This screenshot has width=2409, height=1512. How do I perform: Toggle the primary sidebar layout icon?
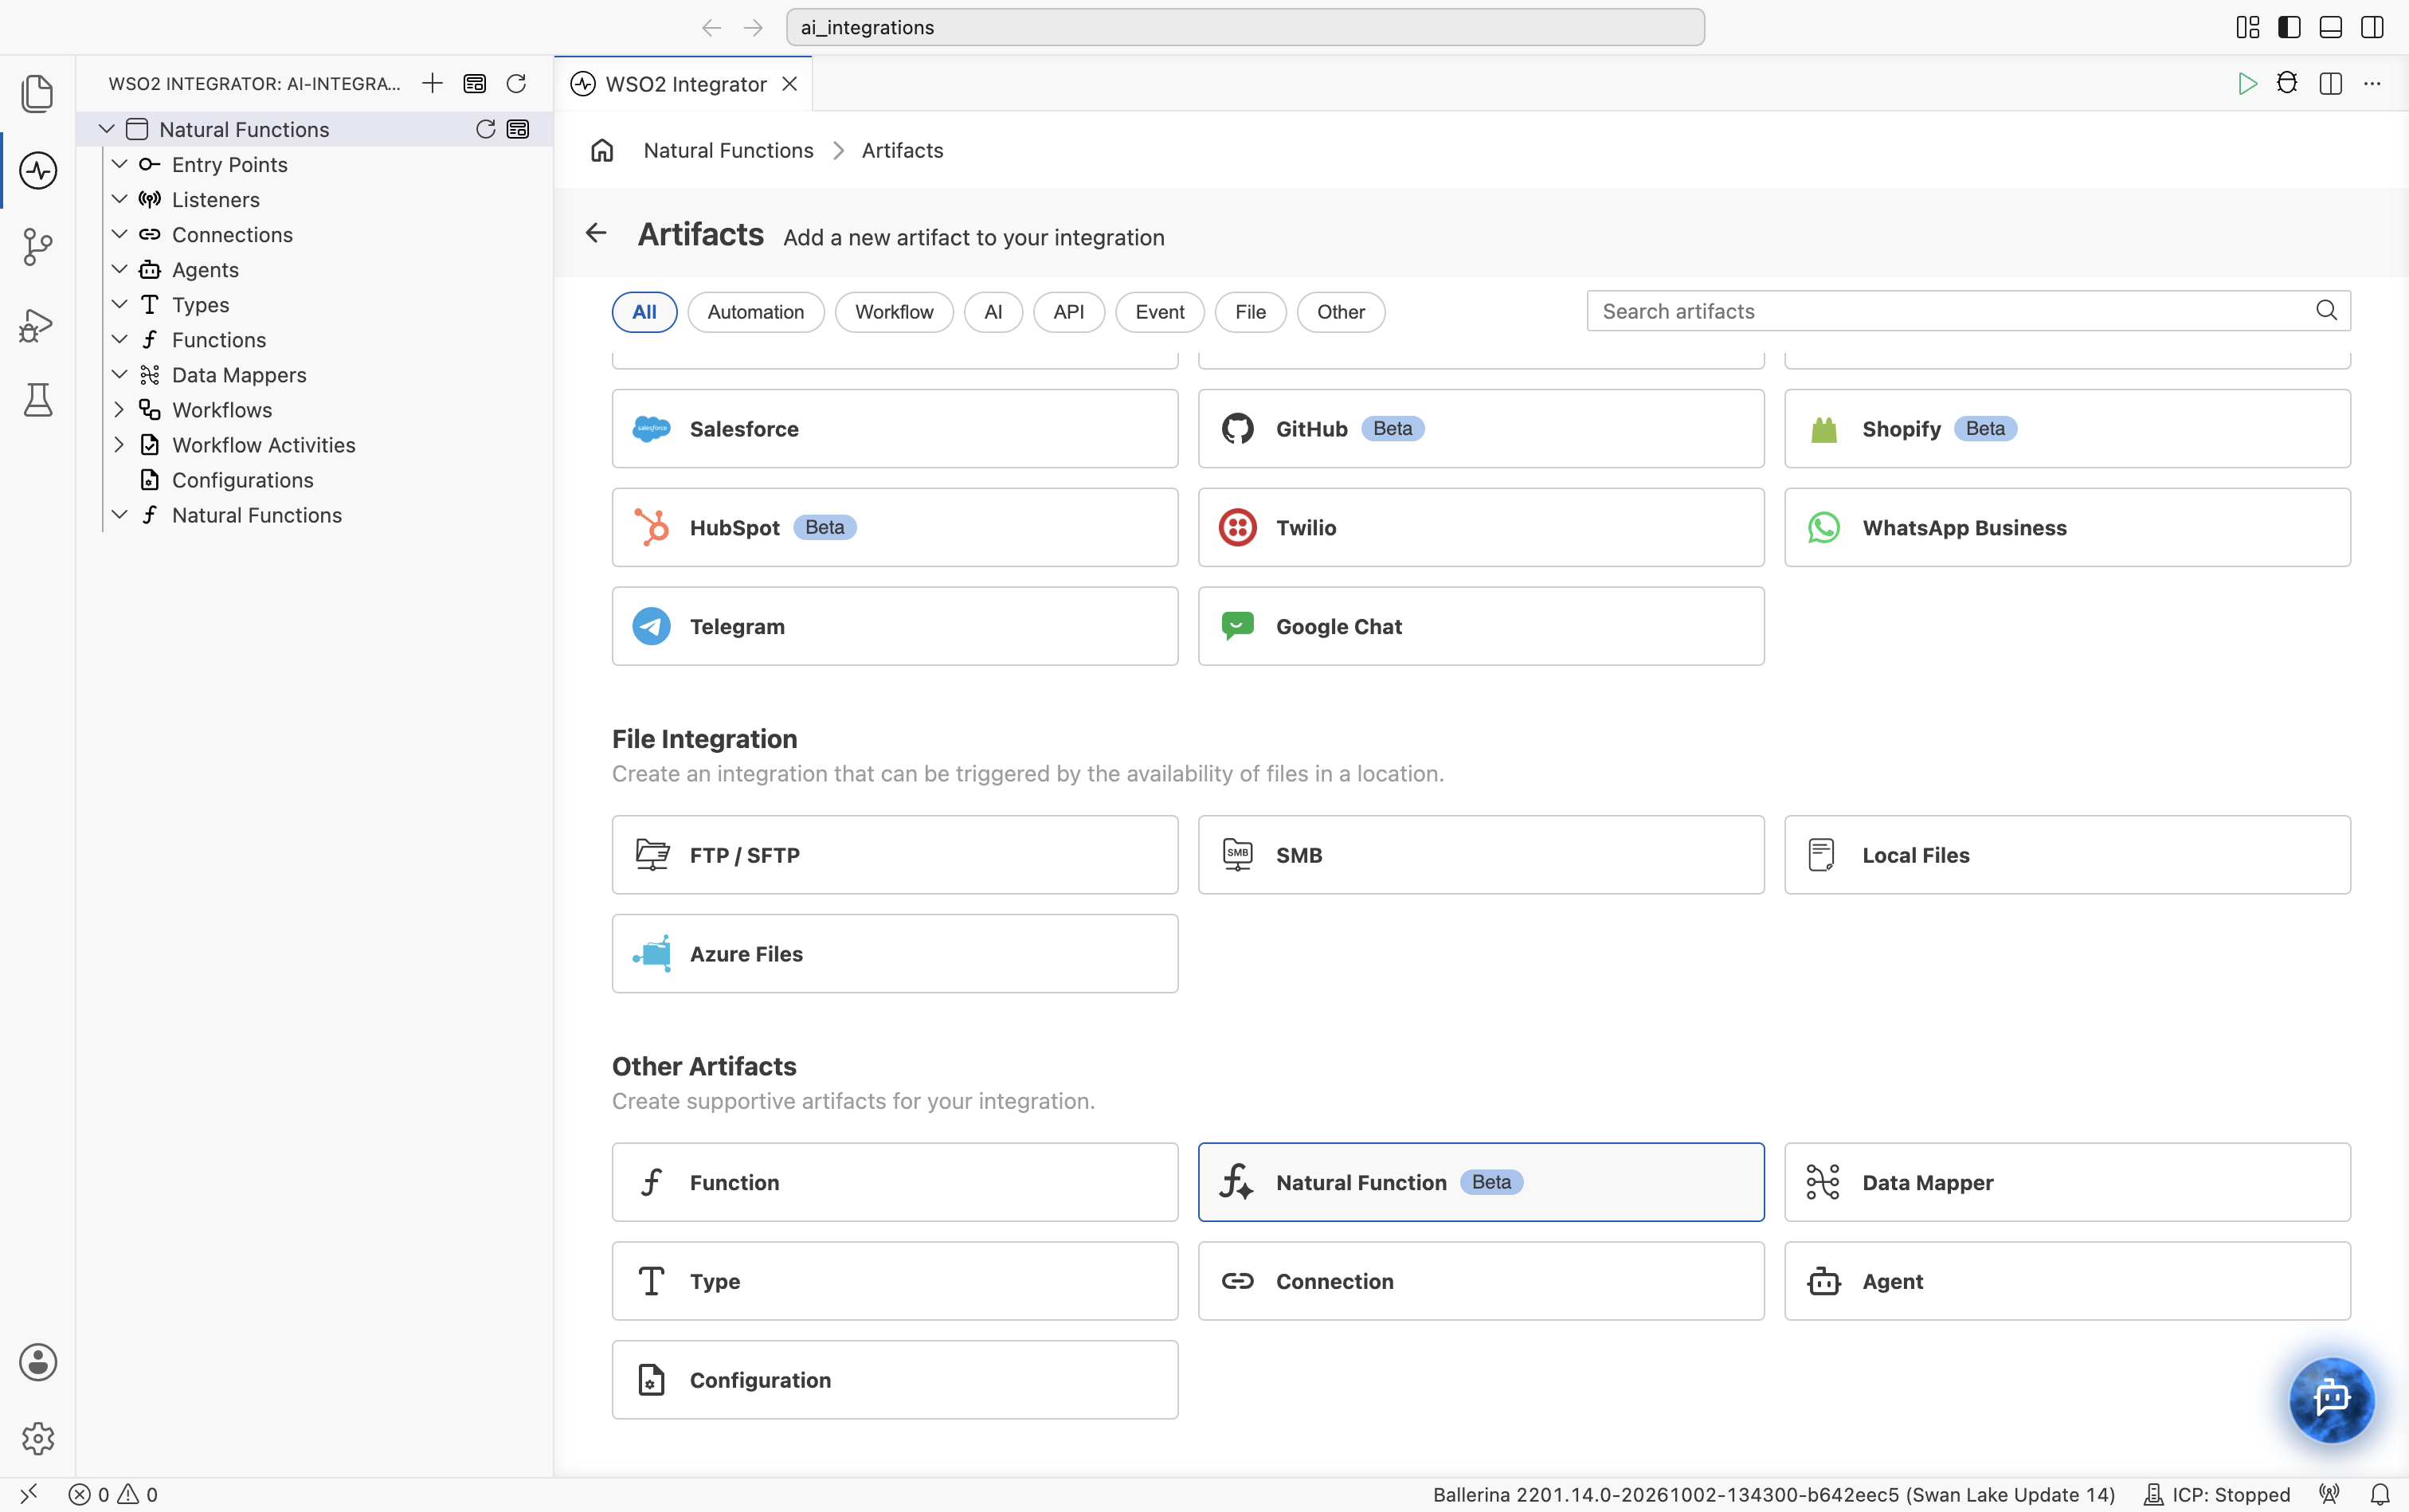coord(2289,27)
